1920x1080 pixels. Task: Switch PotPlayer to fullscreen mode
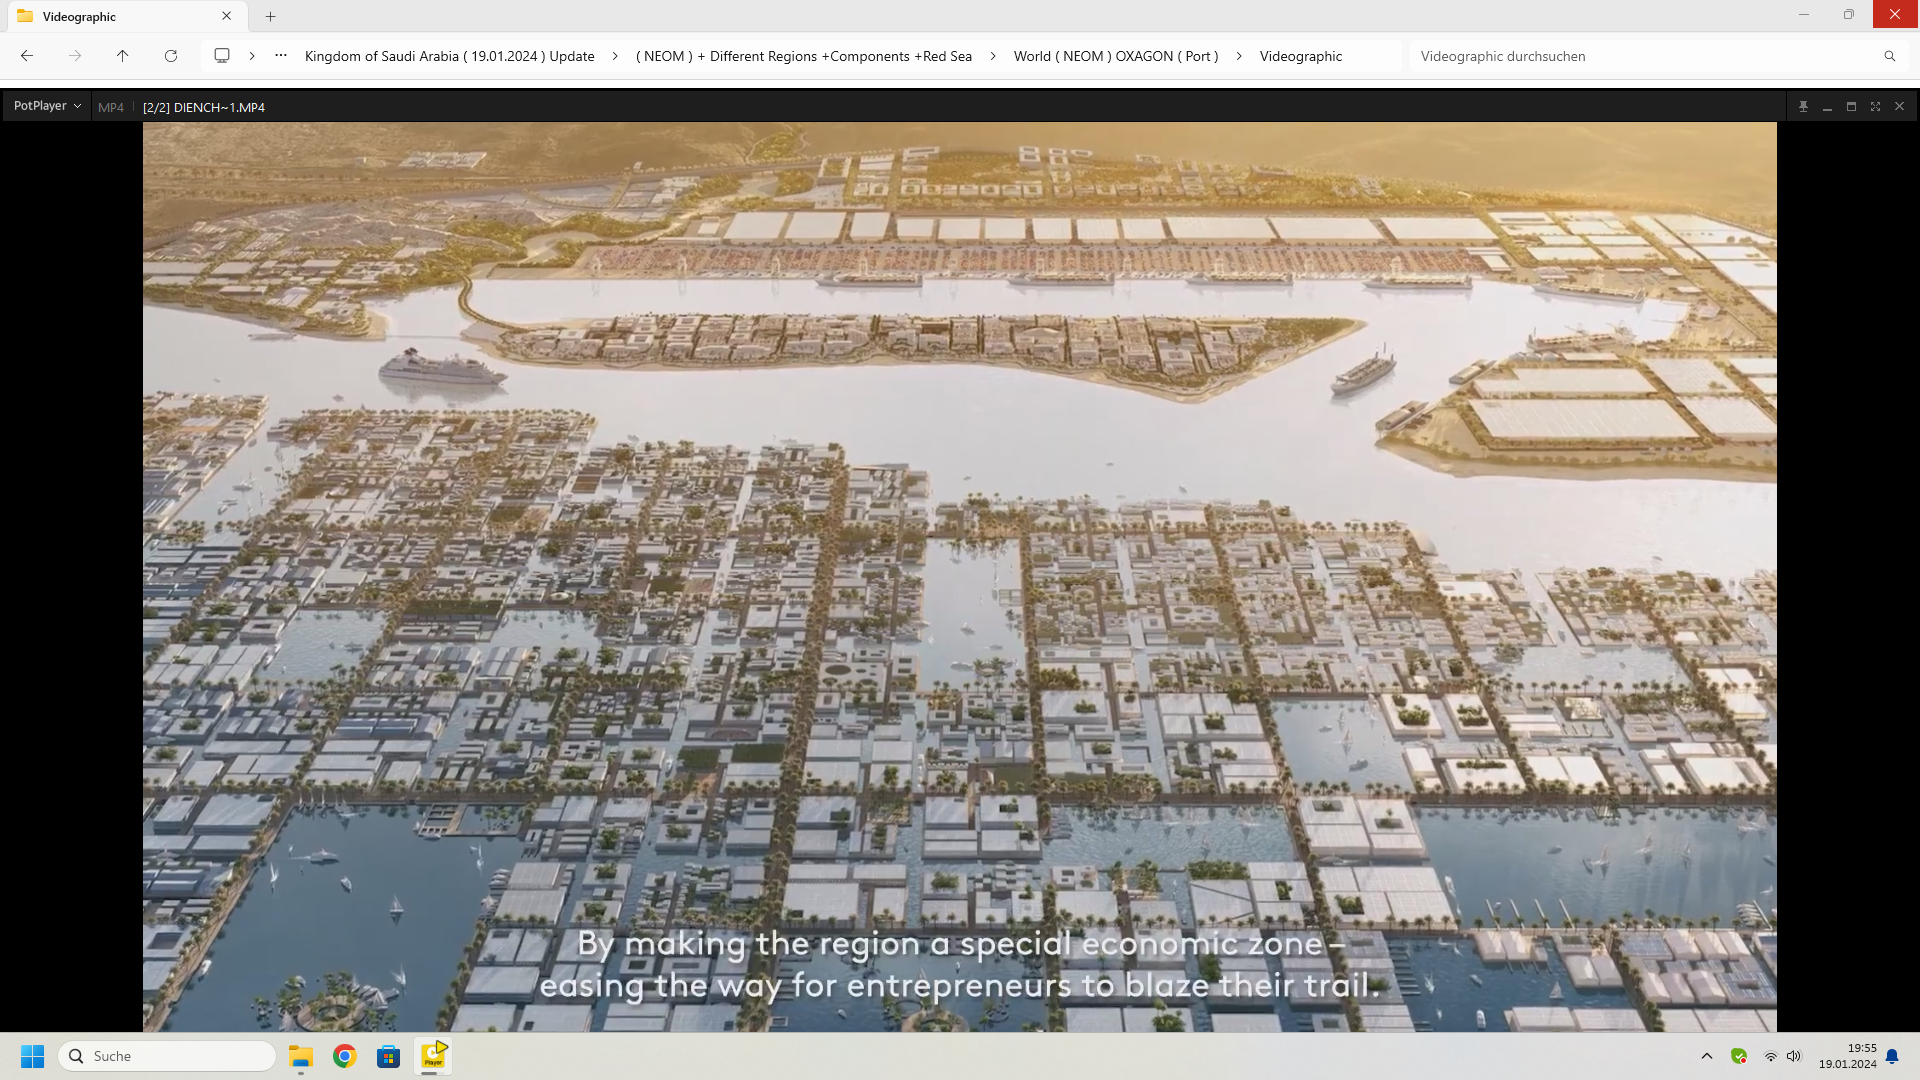[1875, 106]
